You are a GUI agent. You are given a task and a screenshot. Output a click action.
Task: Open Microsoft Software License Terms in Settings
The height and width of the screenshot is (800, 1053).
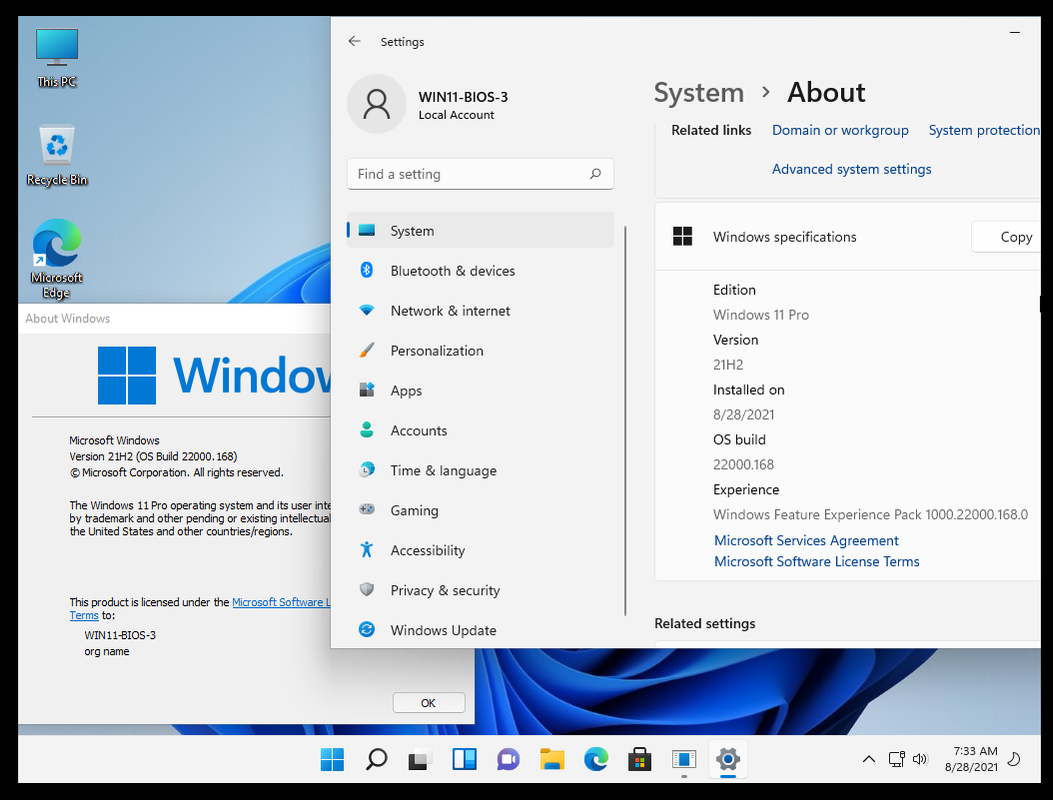817,562
